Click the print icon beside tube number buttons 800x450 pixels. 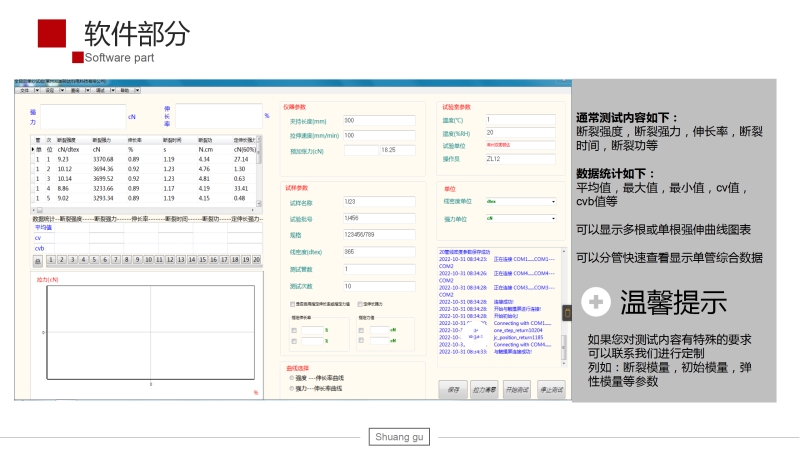point(38,260)
